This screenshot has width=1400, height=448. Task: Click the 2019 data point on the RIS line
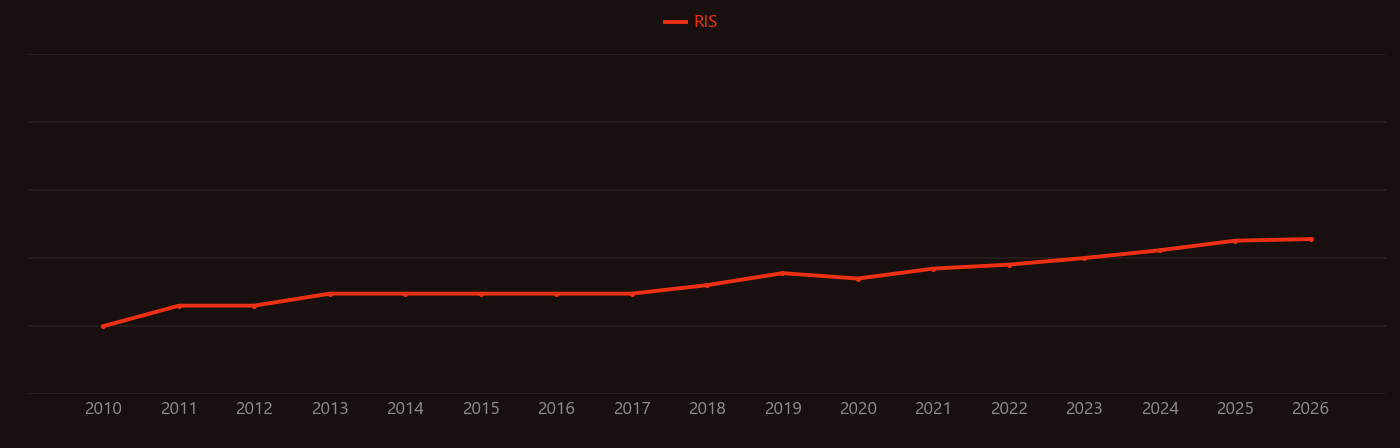tap(783, 273)
